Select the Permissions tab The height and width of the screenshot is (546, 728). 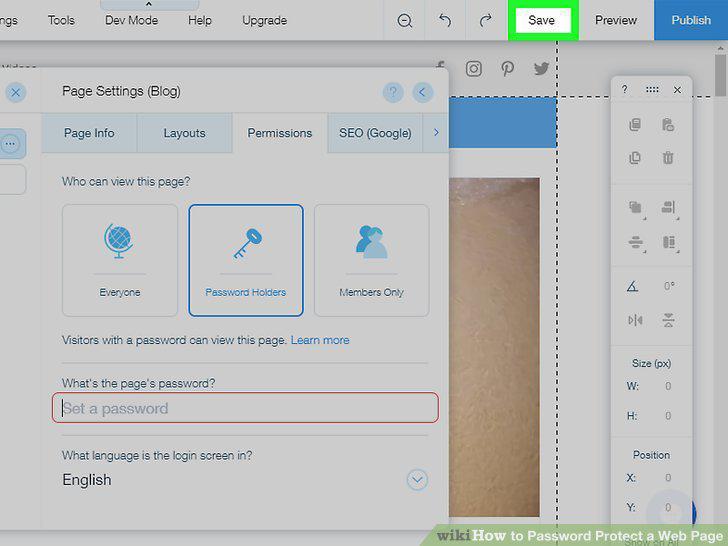coord(280,133)
